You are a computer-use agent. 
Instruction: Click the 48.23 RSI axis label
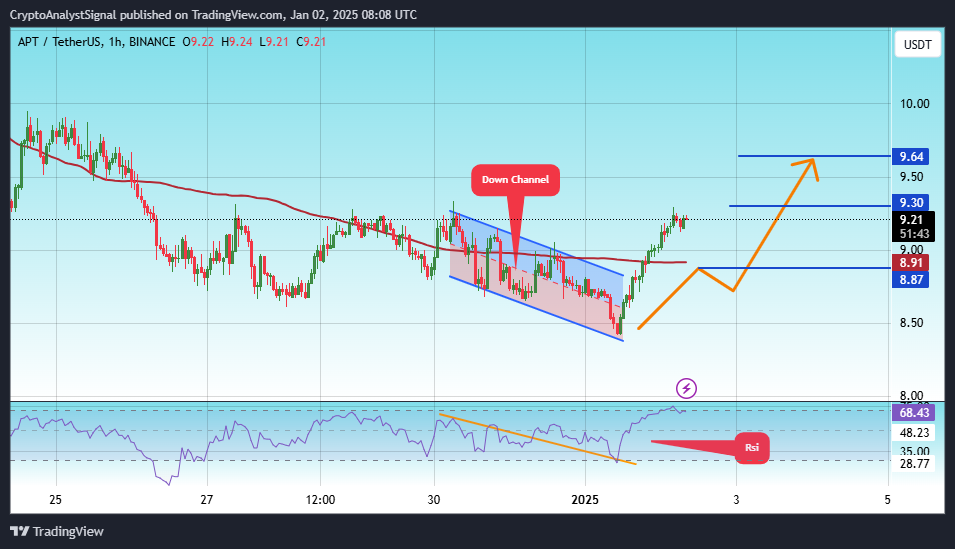click(914, 432)
